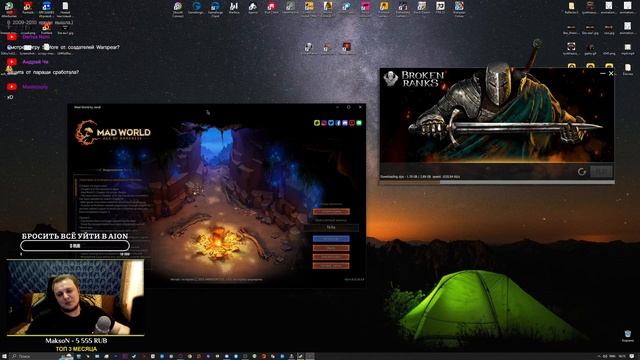Click refresh icon in Broken Ranks launcher

[582, 172]
